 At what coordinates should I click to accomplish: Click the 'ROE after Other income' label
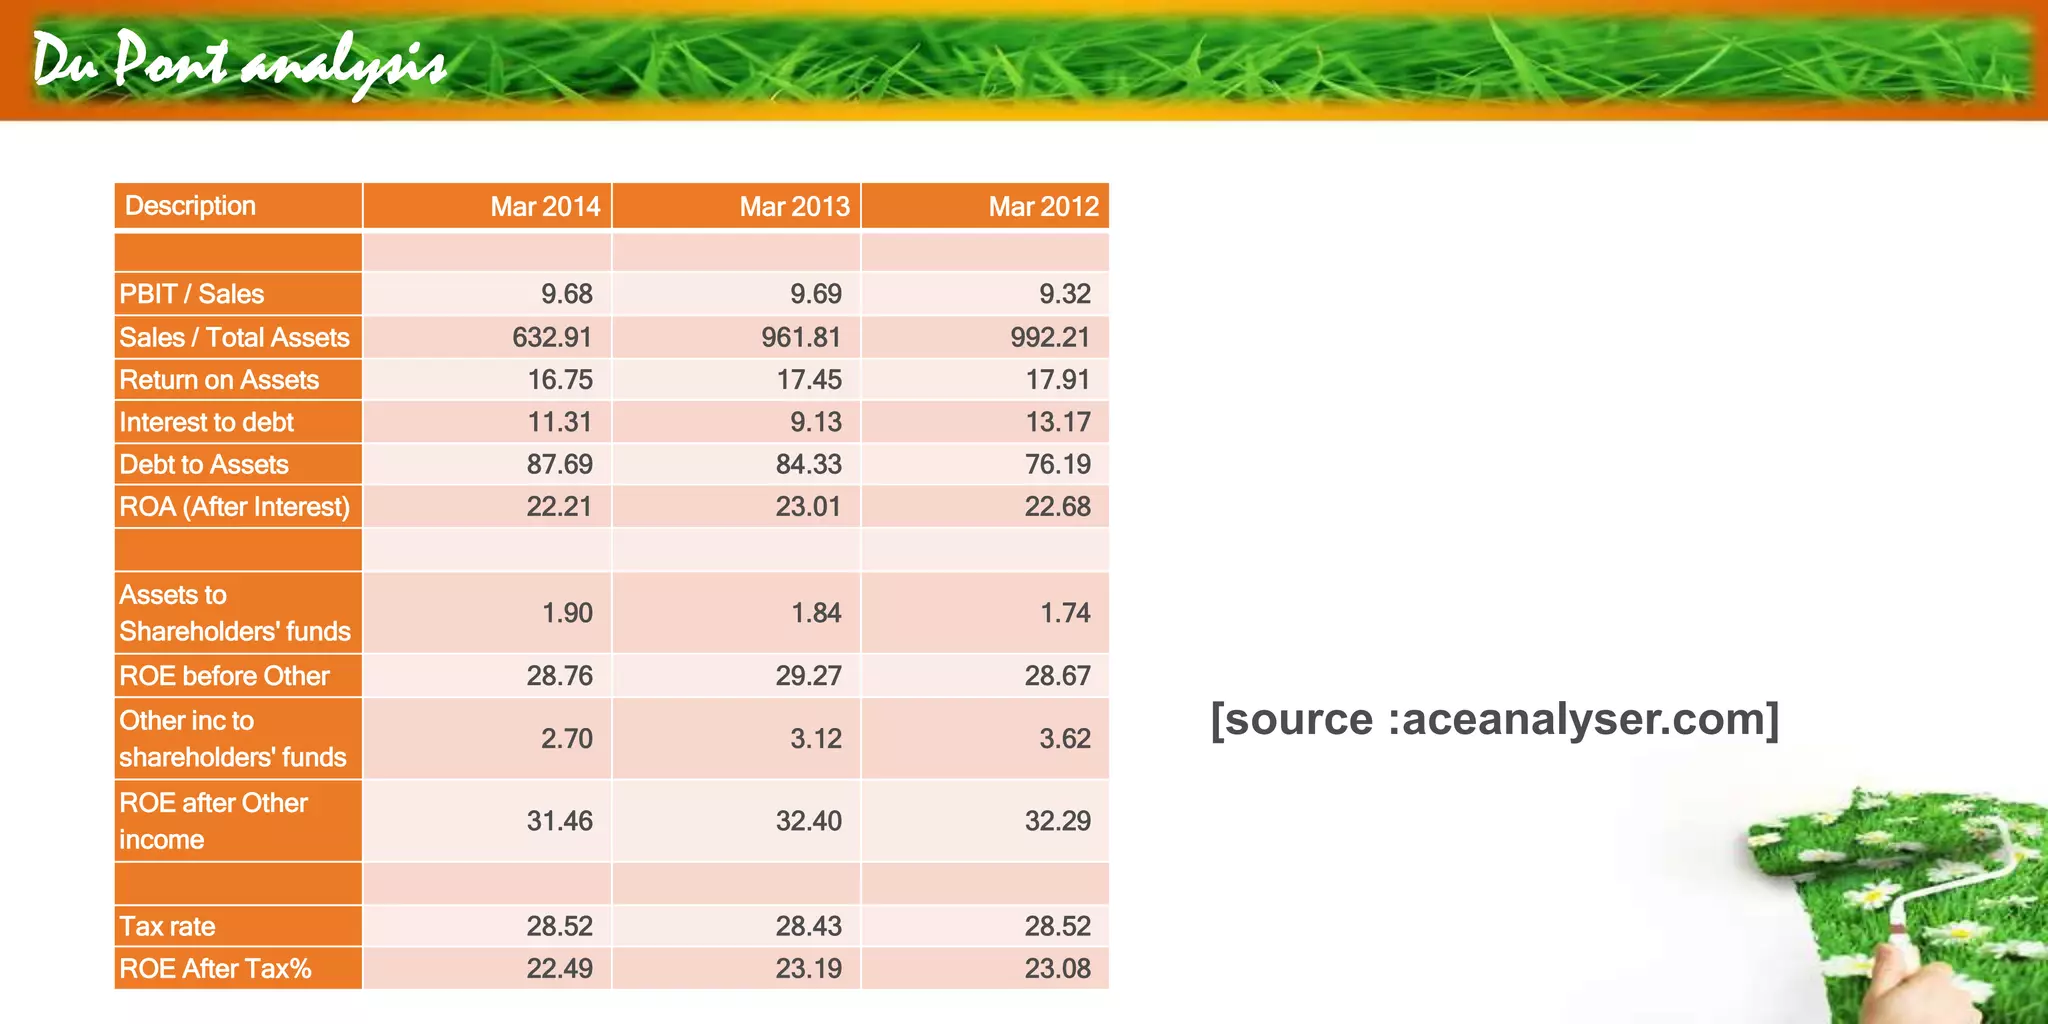click(213, 821)
